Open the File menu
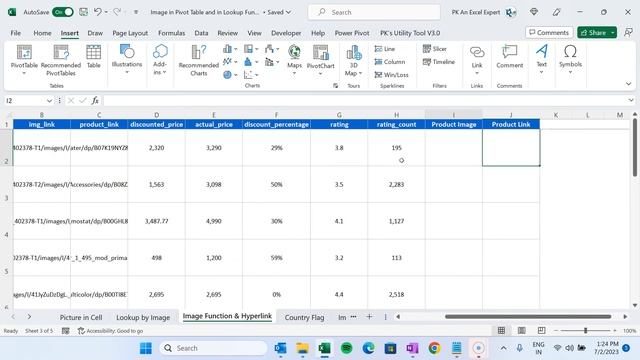 pos(16,33)
